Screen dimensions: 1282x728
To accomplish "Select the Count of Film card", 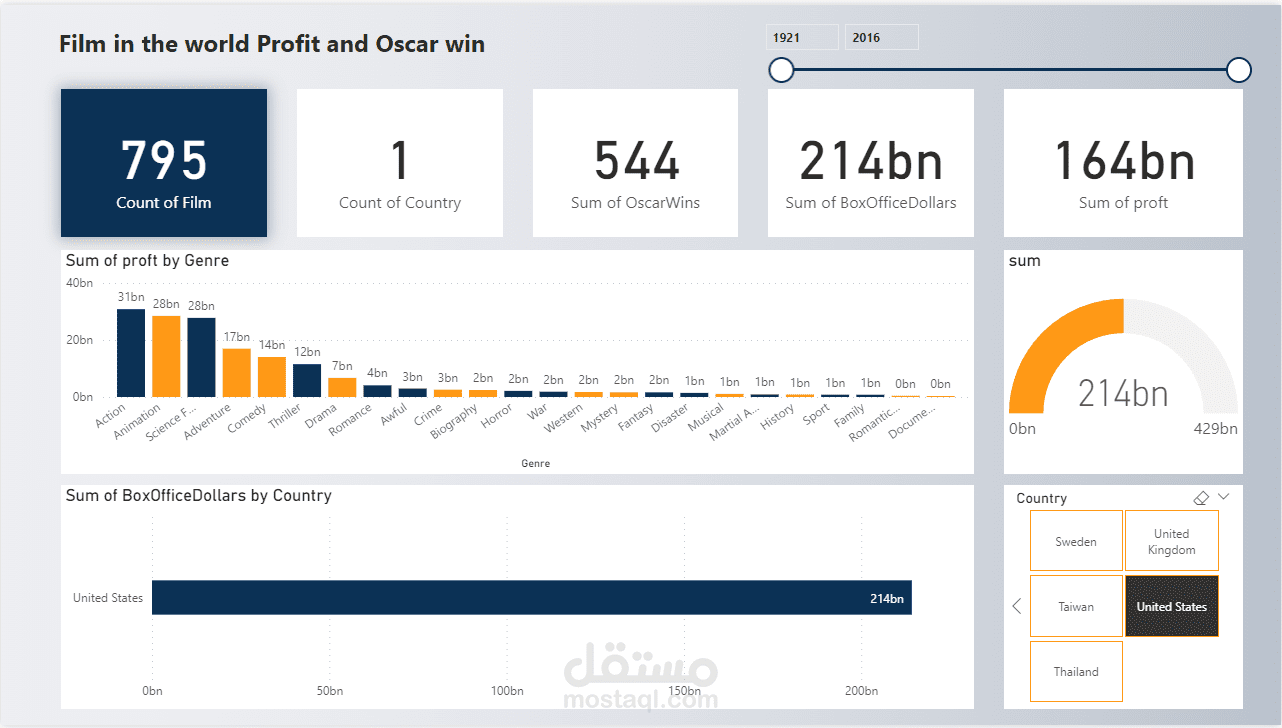I will [164, 163].
